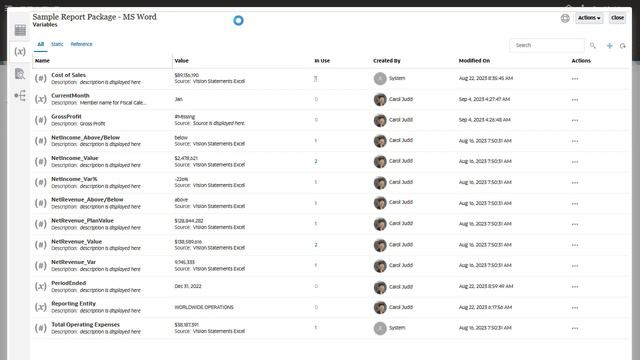
Task: Click the plus icon to add variable
Action: 609,46
